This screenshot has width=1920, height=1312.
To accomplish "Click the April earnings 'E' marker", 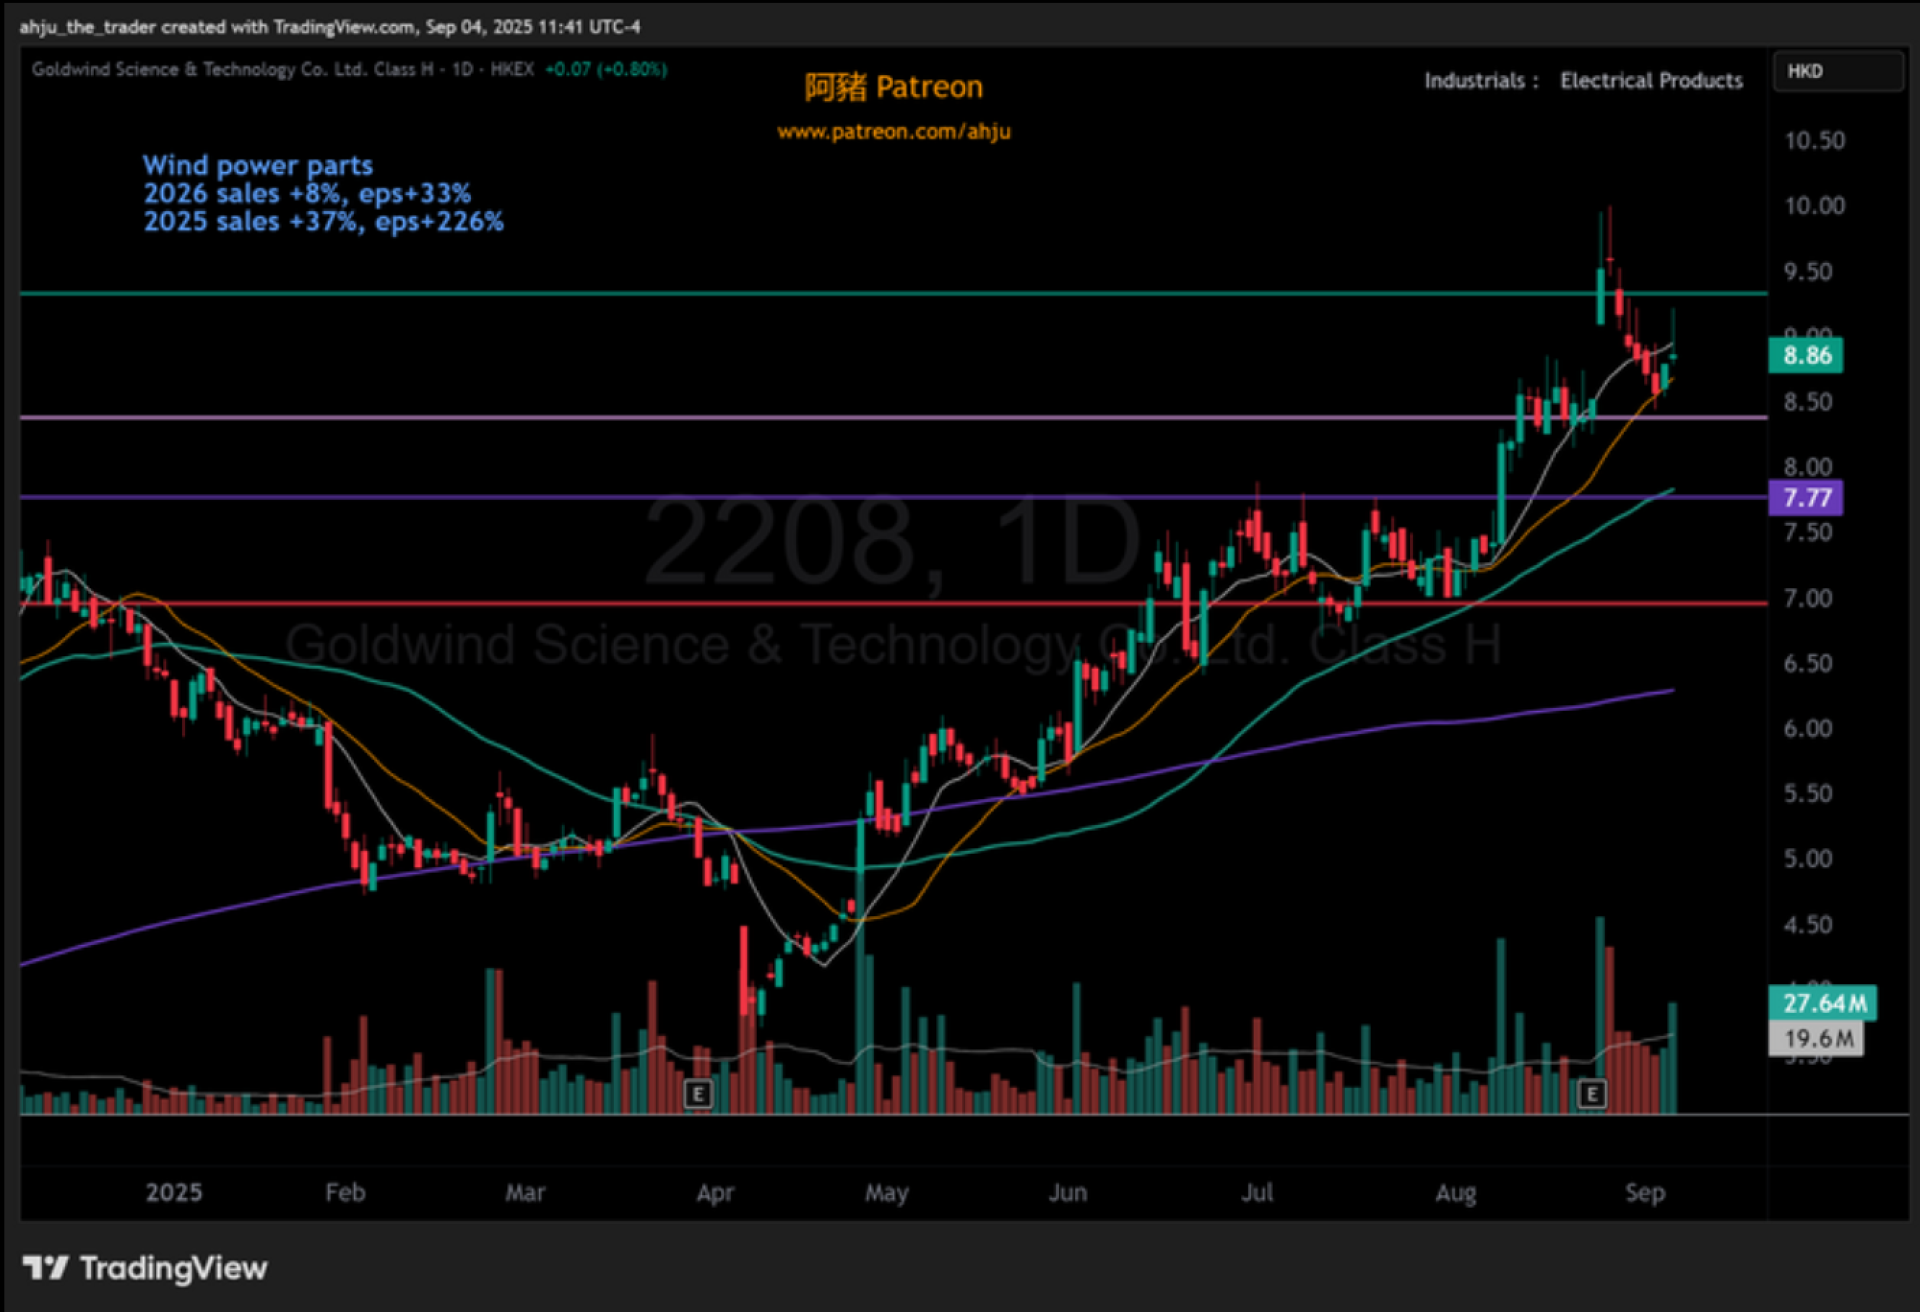I will (698, 1093).
